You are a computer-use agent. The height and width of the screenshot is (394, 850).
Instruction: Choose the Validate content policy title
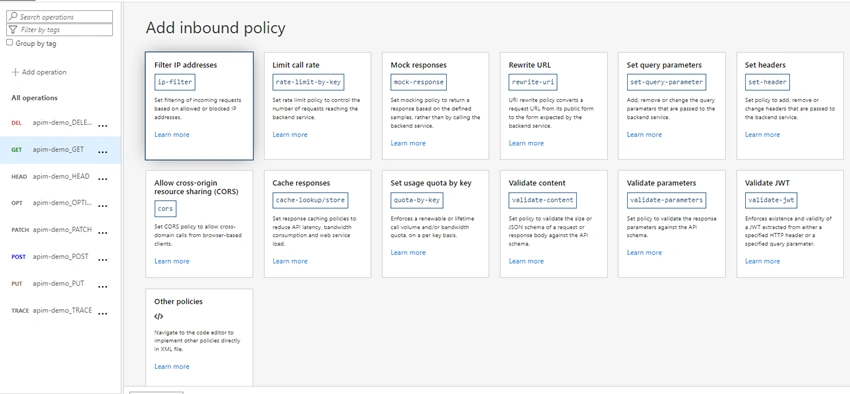(537, 183)
